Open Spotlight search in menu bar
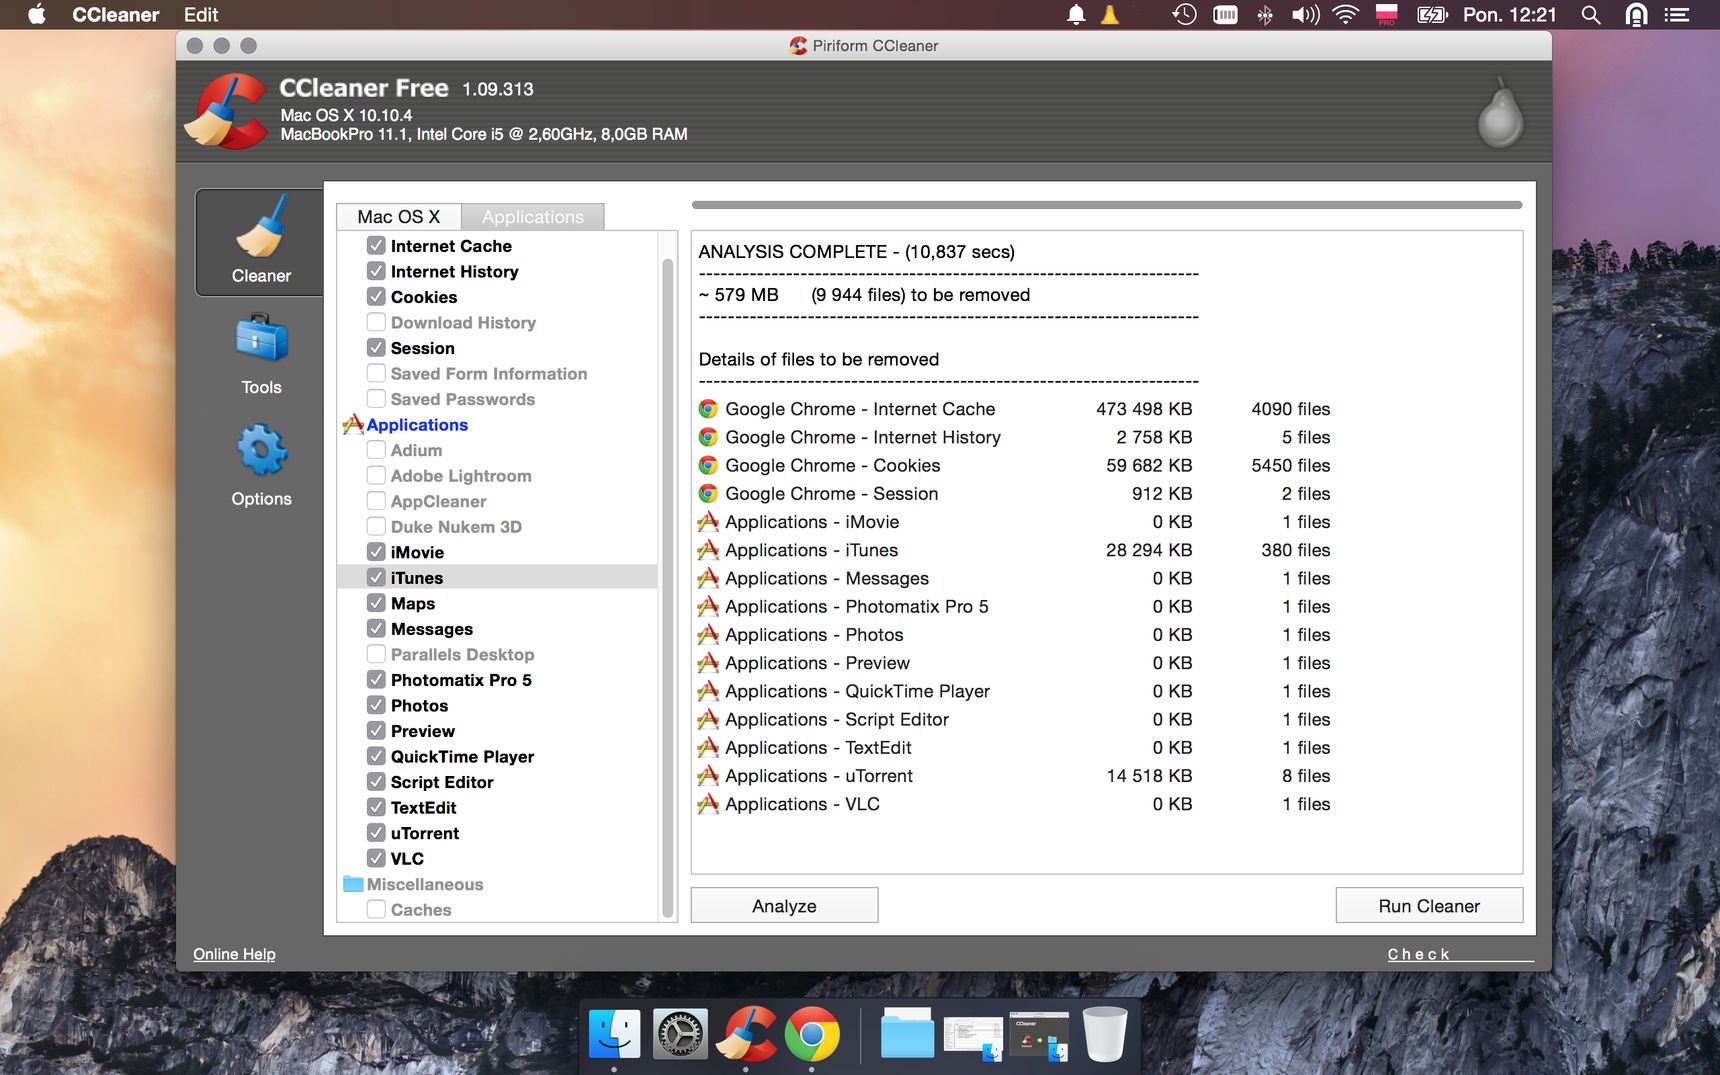The width and height of the screenshot is (1720, 1075). pos(1591,15)
